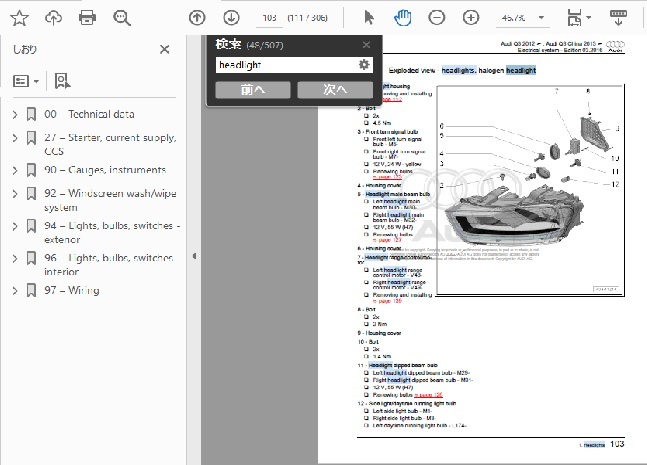Click the scrolling mode keyboard icon
Image resolution: width=647 pixels, height=465 pixels.
coord(618,18)
